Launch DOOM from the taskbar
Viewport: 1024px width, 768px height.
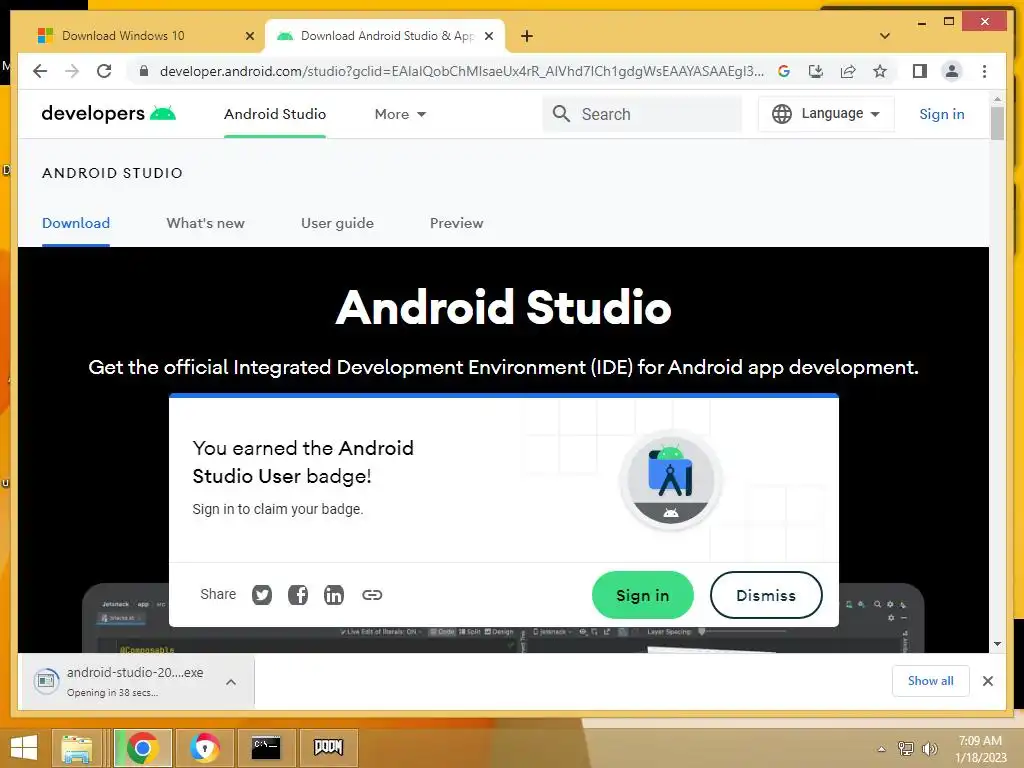click(328, 748)
